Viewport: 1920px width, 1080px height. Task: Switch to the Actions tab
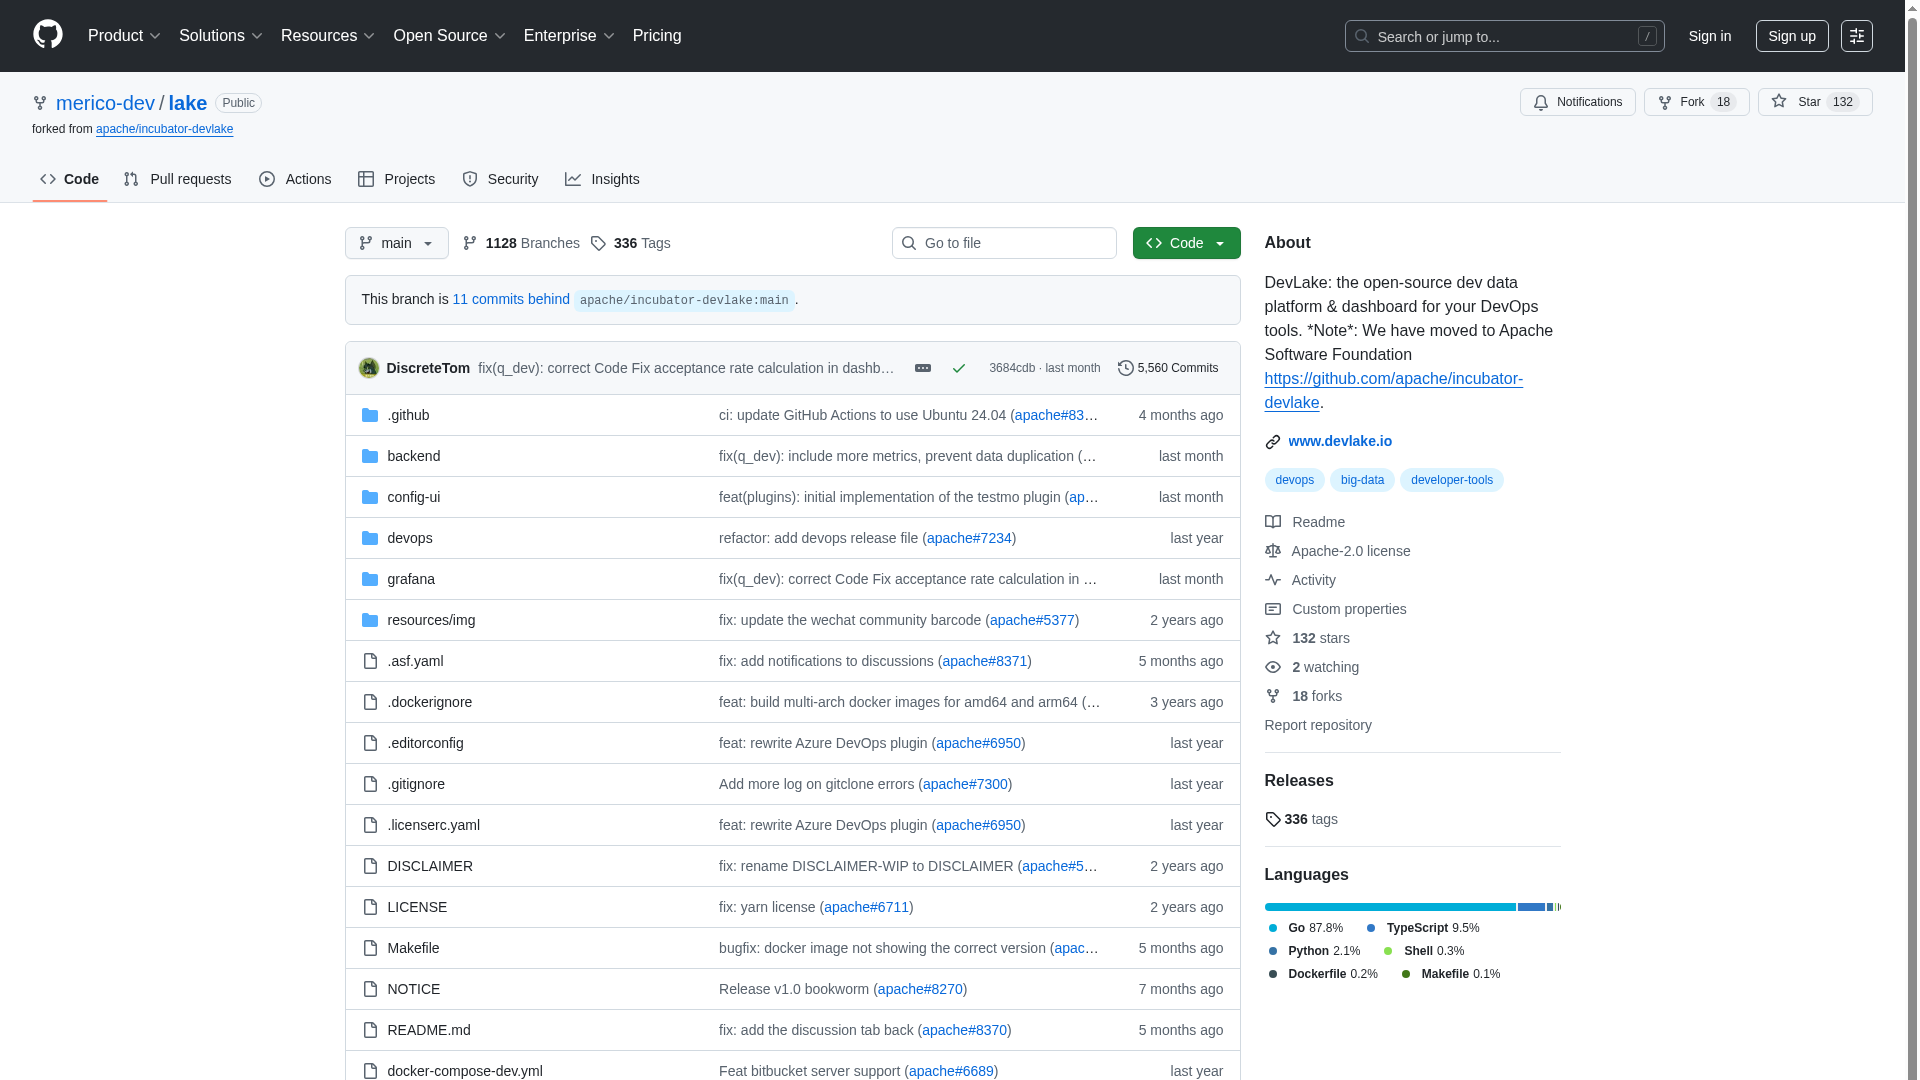tap(295, 179)
